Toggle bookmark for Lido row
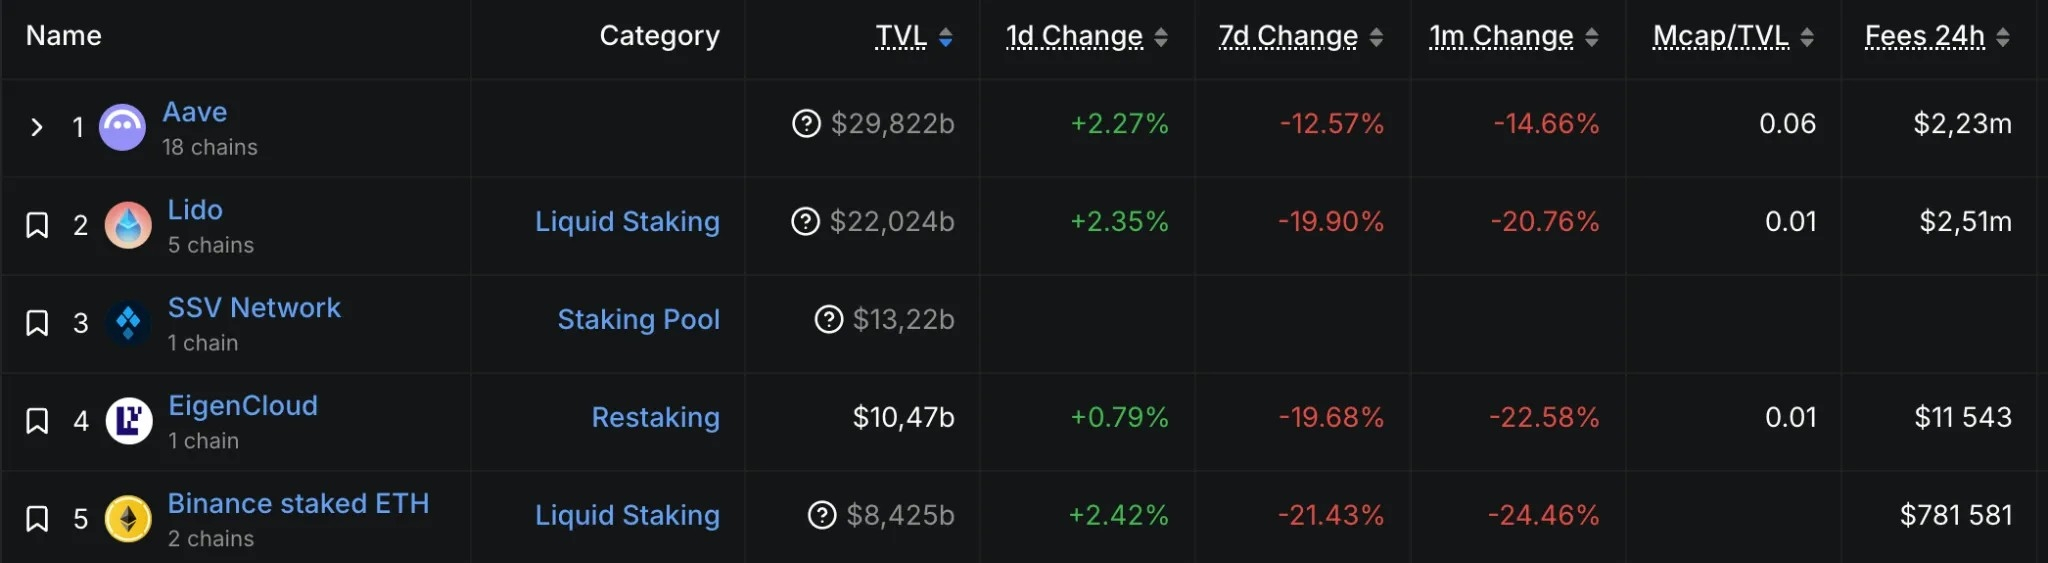2048x563 pixels. [x=37, y=225]
